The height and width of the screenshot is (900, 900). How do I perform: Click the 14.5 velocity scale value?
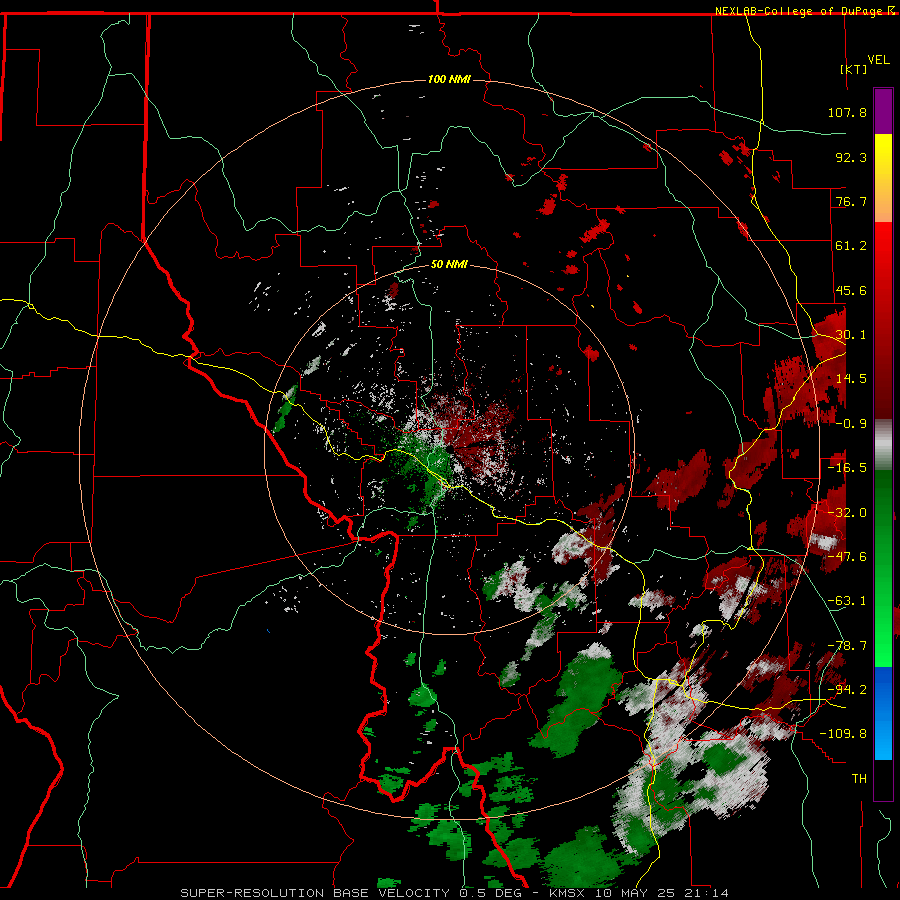click(x=851, y=379)
